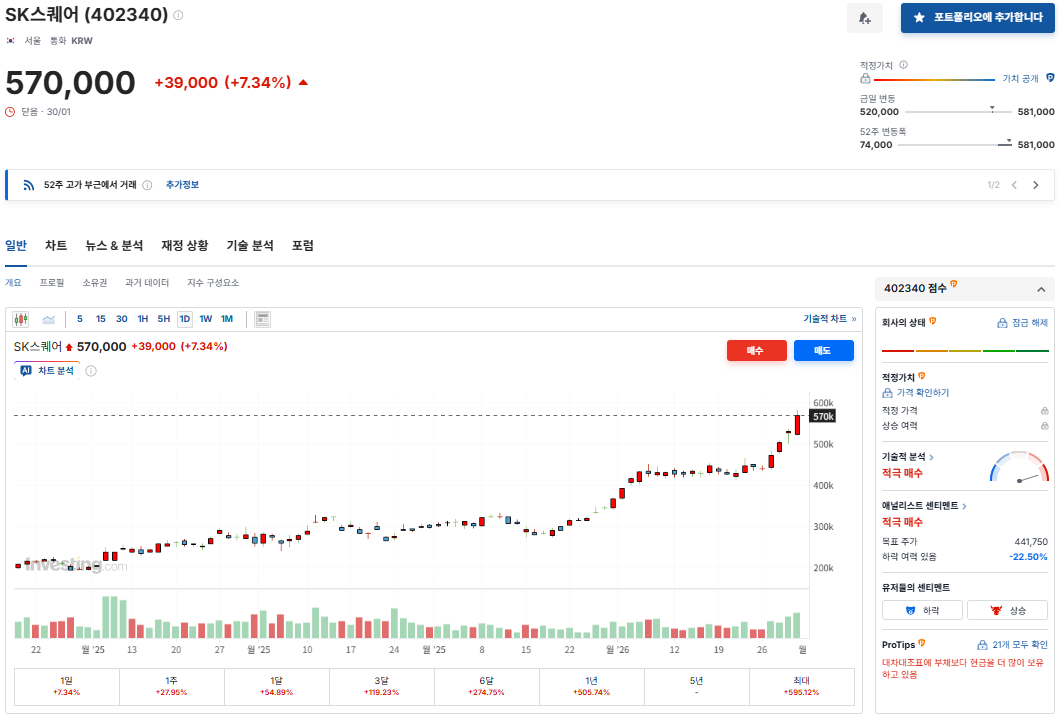
Task: Click the technical analysis gauge dial
Action: point(1019,467)
